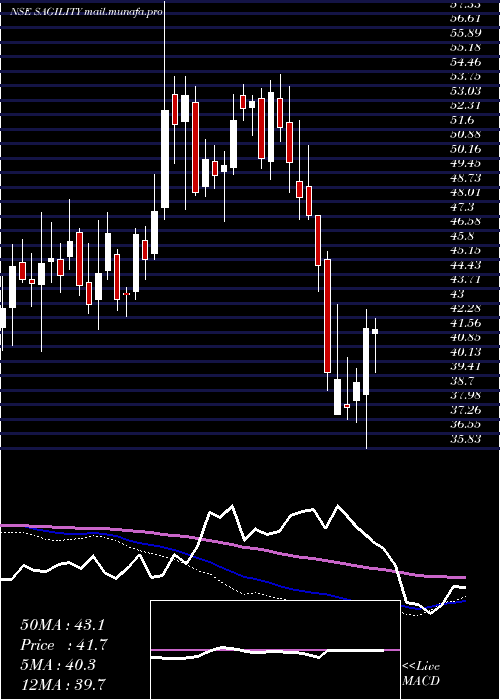This screenshot has width=500, height=700.
Task: Click the 43 price axis label
Action: click(x=457, y=294)
